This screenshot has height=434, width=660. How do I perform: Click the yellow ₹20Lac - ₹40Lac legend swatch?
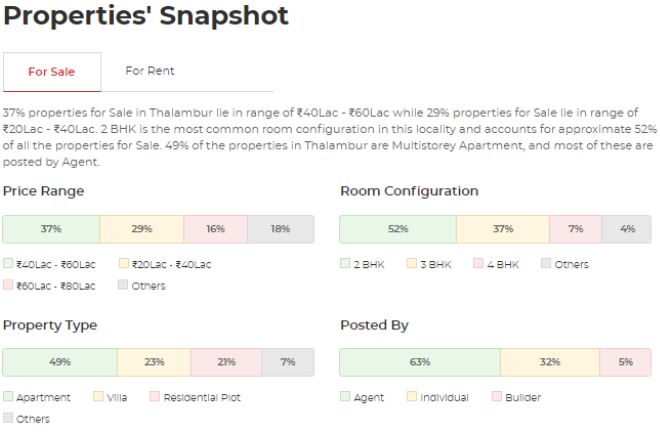(124, 264)
